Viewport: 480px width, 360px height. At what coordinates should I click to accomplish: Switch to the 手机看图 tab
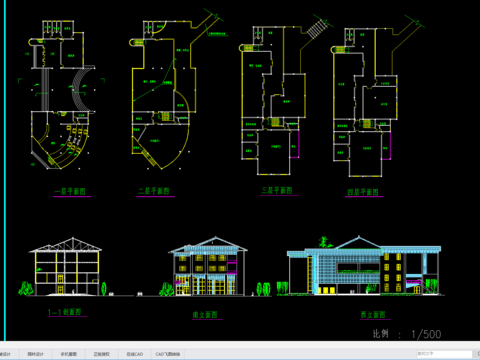click(x=69, y=354)
